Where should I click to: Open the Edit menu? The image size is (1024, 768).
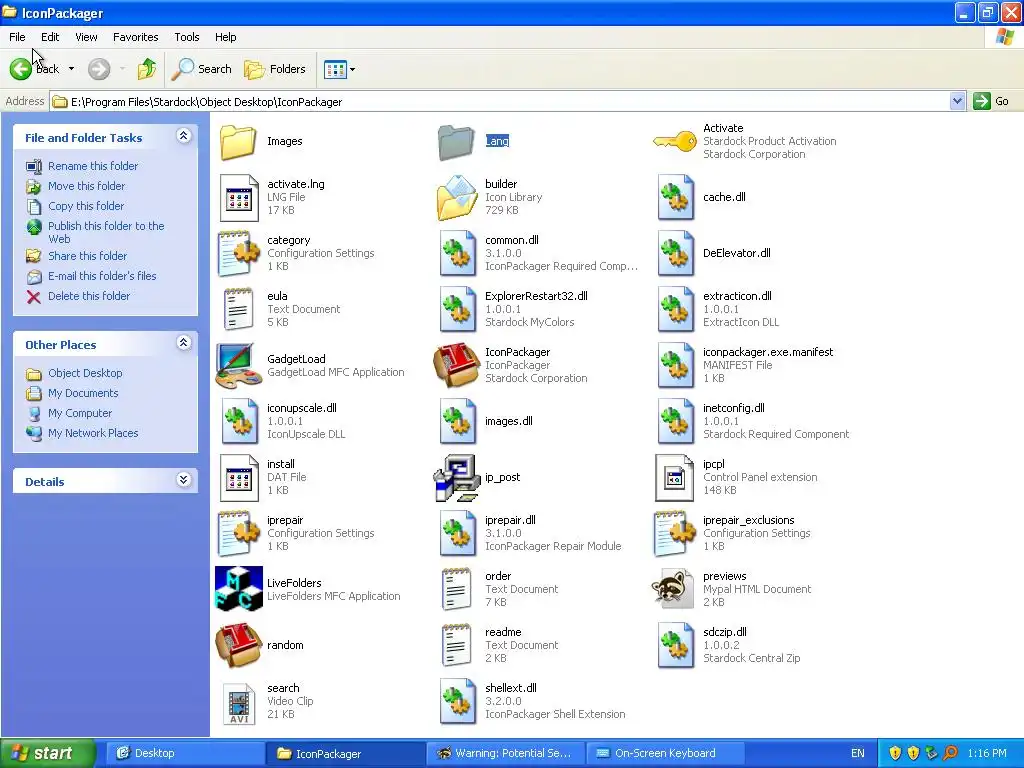click(x=50, y=37)
